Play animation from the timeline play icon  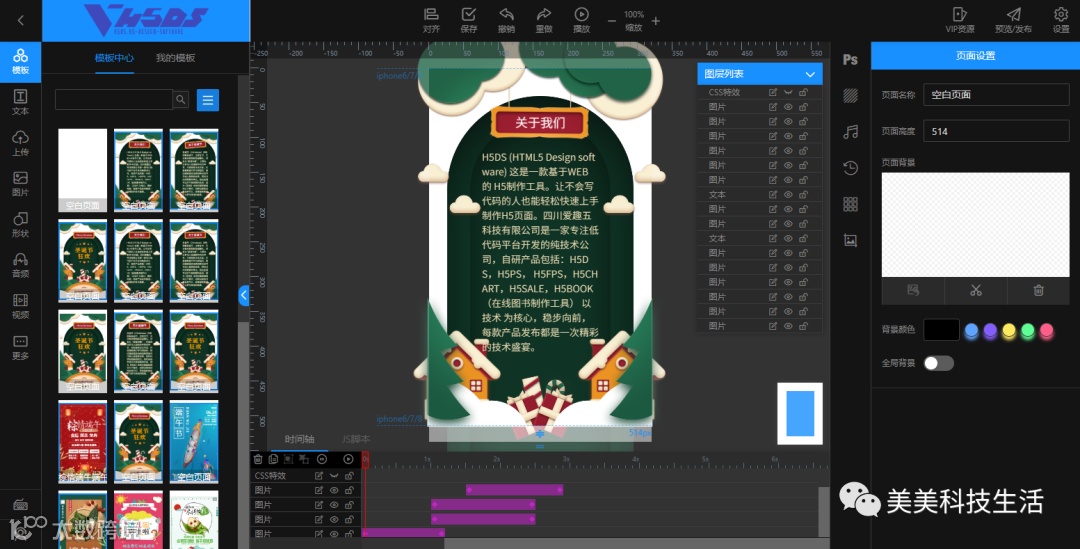(x=349, y=459)
